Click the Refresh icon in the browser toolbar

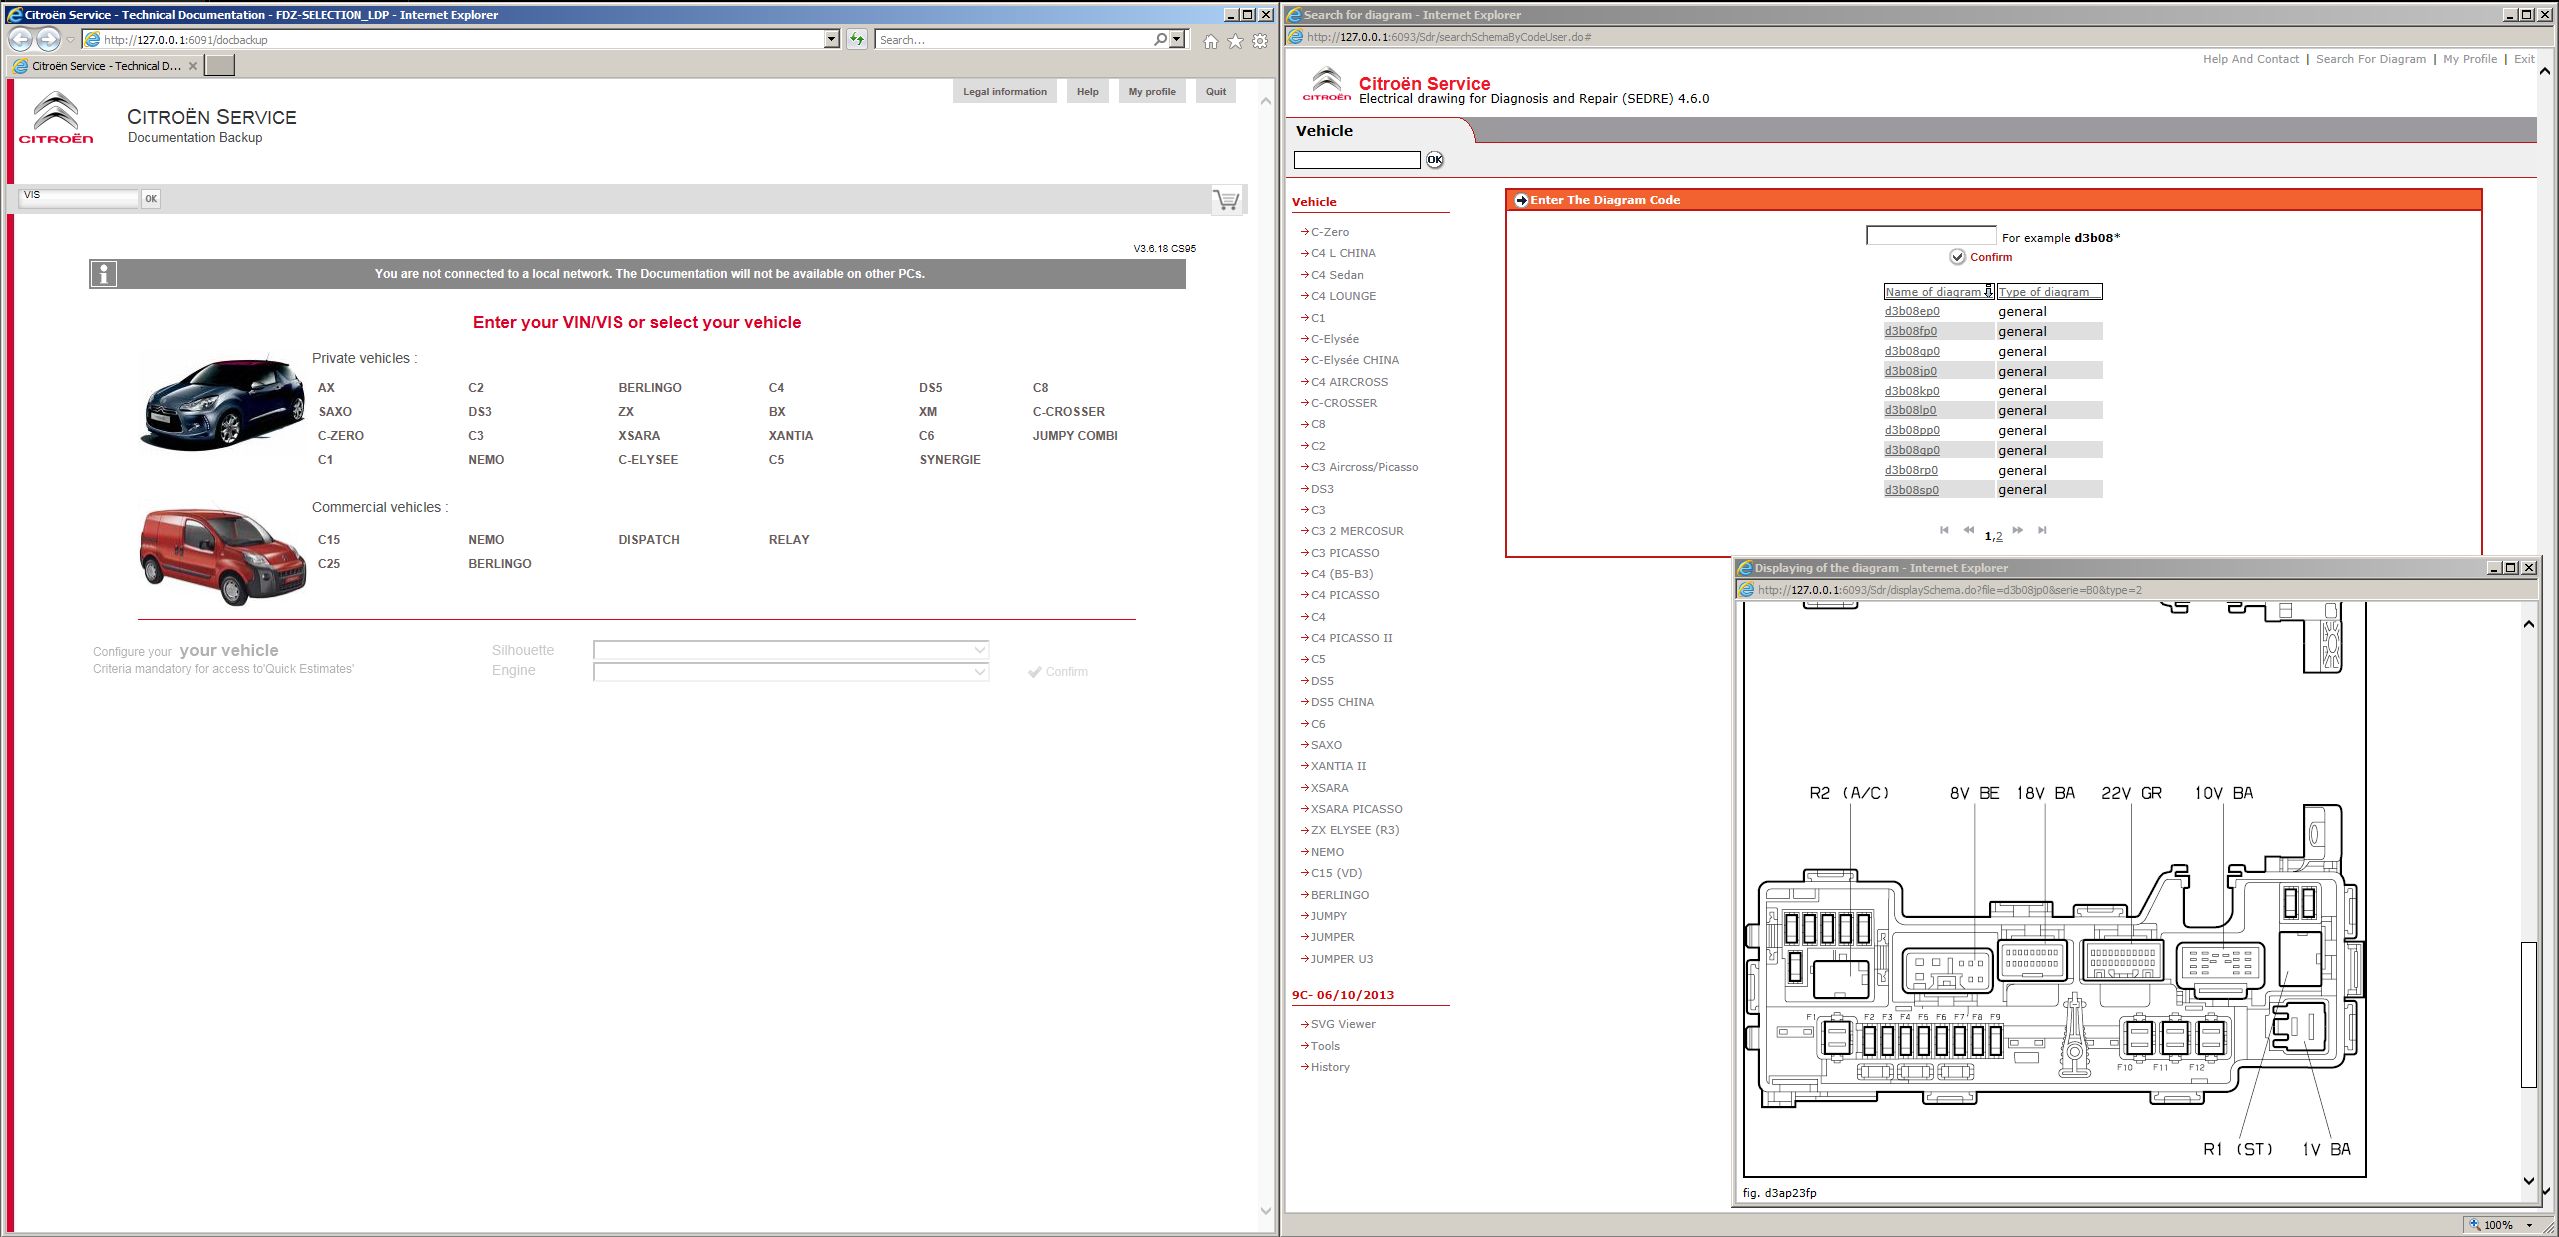coord(857,39)
